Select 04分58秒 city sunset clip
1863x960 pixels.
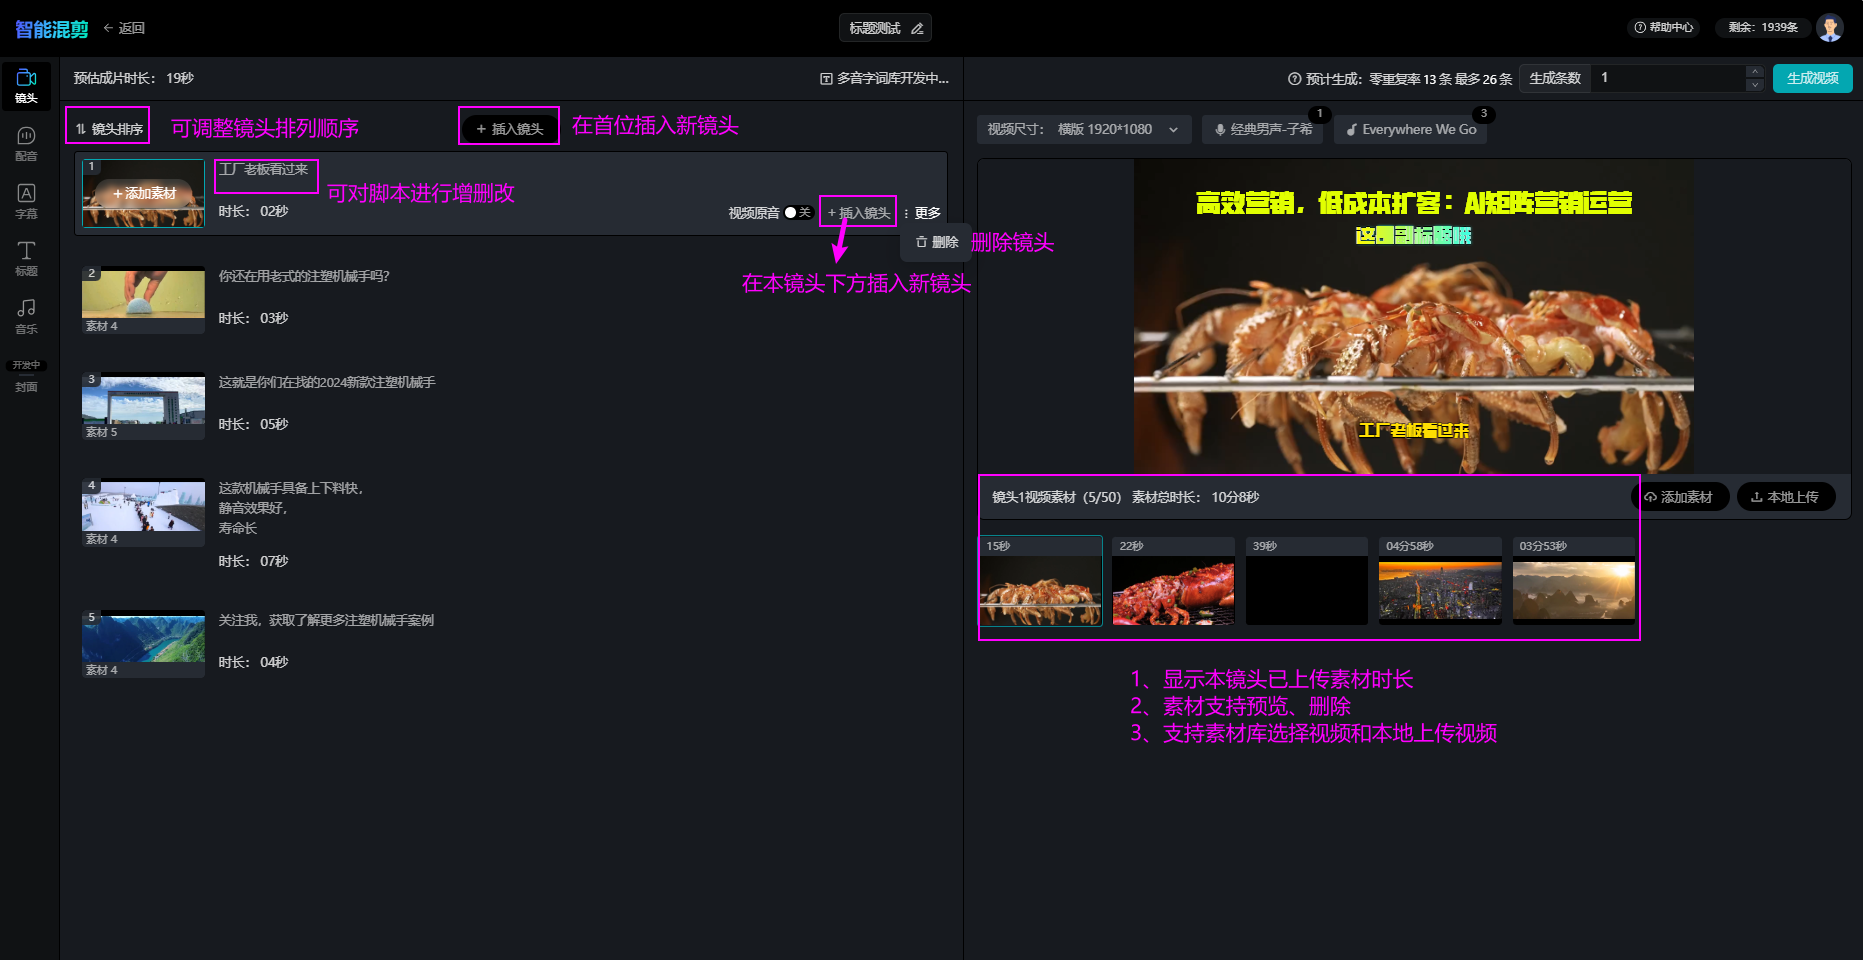pyautogui.click(x=1440, y=581)
